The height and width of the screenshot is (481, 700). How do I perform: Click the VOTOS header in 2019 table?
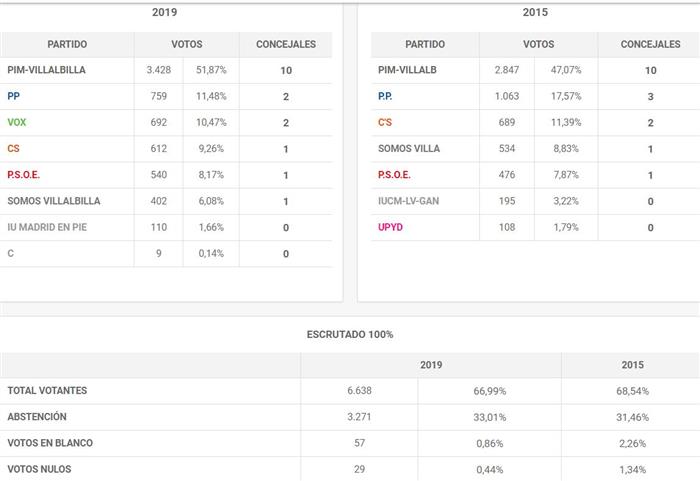coord(187,45)
